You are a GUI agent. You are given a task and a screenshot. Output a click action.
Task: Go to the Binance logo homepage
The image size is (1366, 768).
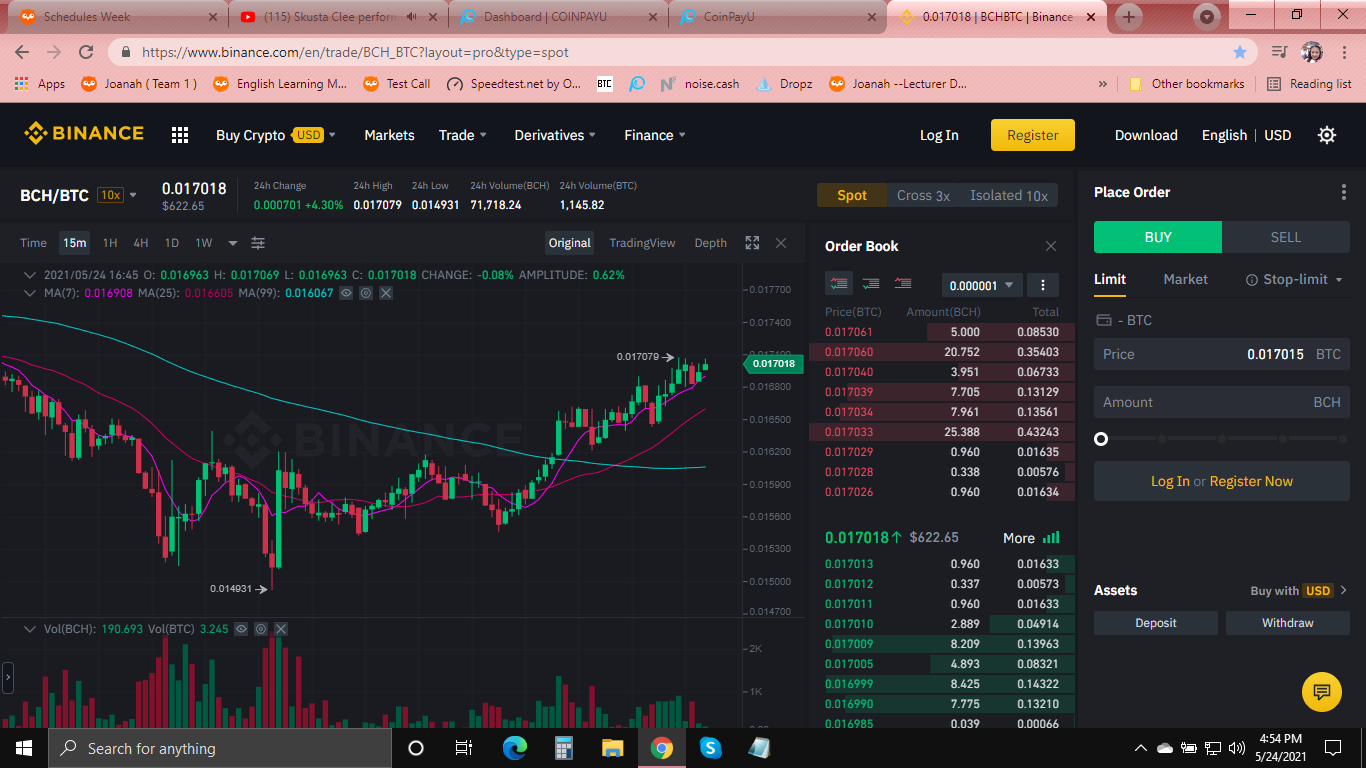pos(84,133)
